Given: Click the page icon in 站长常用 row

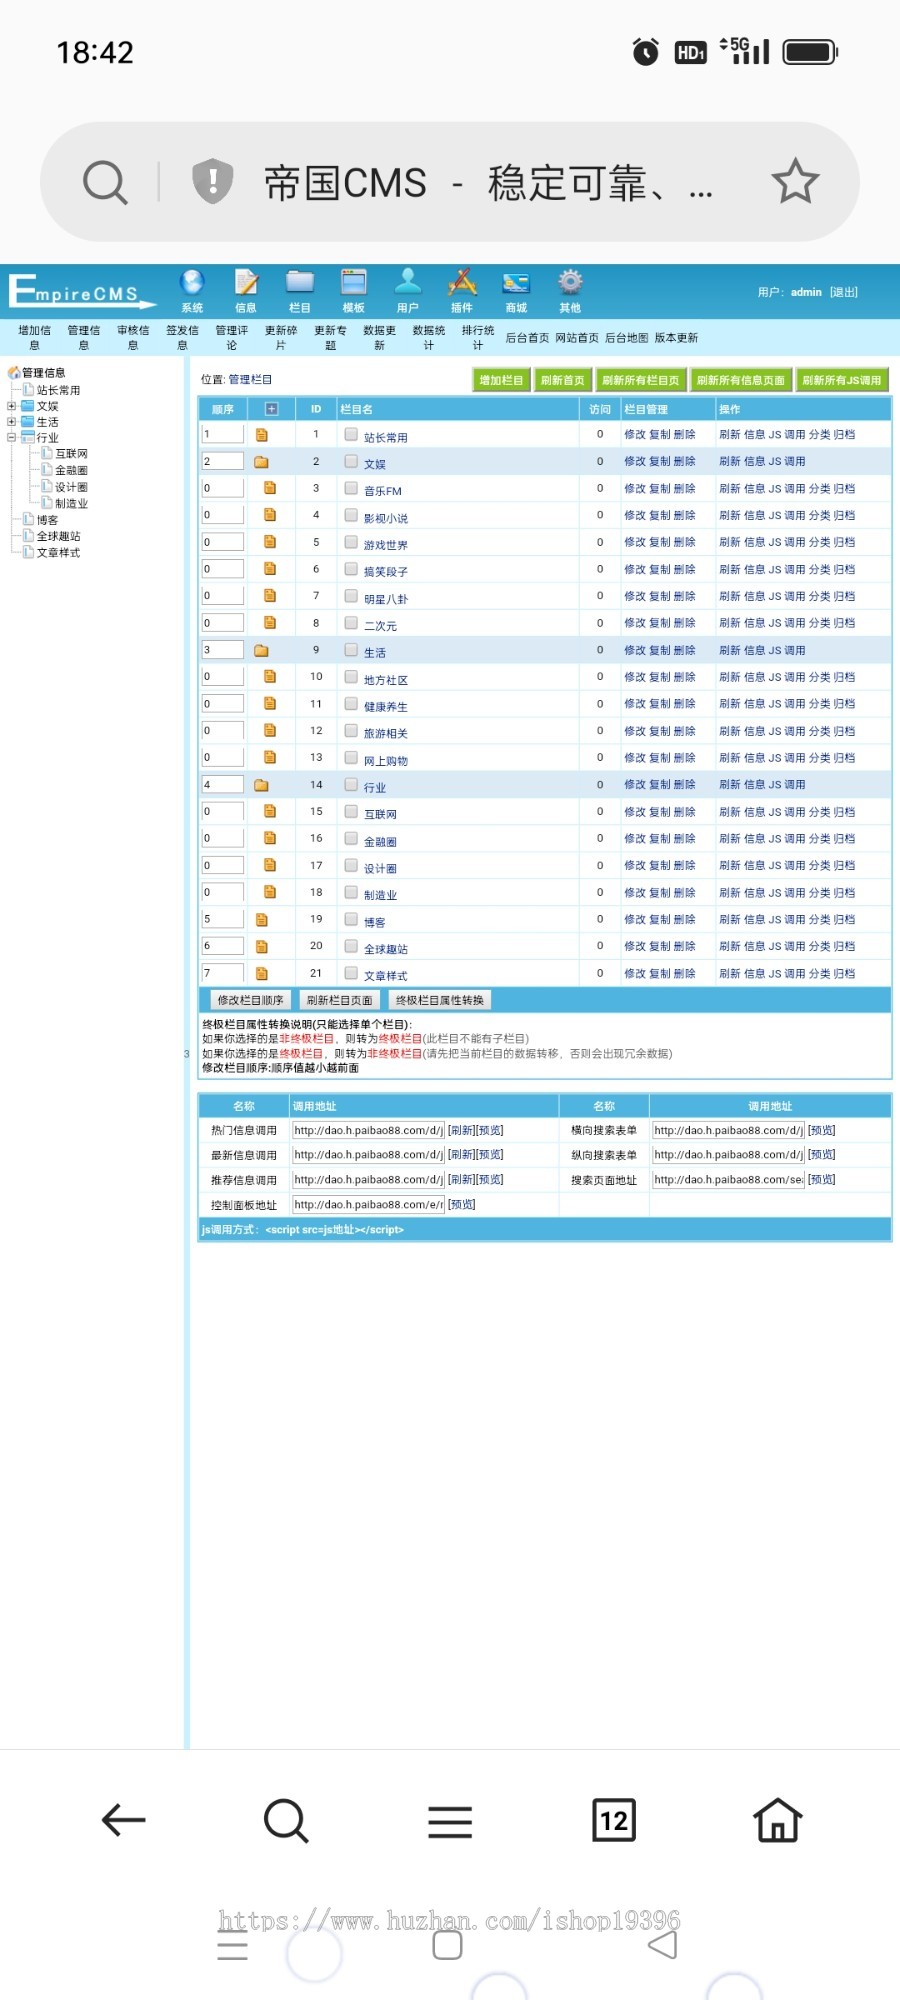Looking at the screenshot, I should click(x=261, y=435).
